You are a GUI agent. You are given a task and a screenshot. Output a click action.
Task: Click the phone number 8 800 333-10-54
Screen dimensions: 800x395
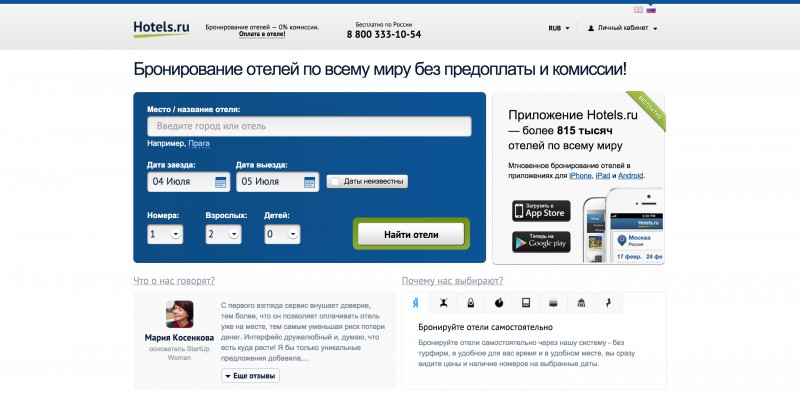click(384, 35)
